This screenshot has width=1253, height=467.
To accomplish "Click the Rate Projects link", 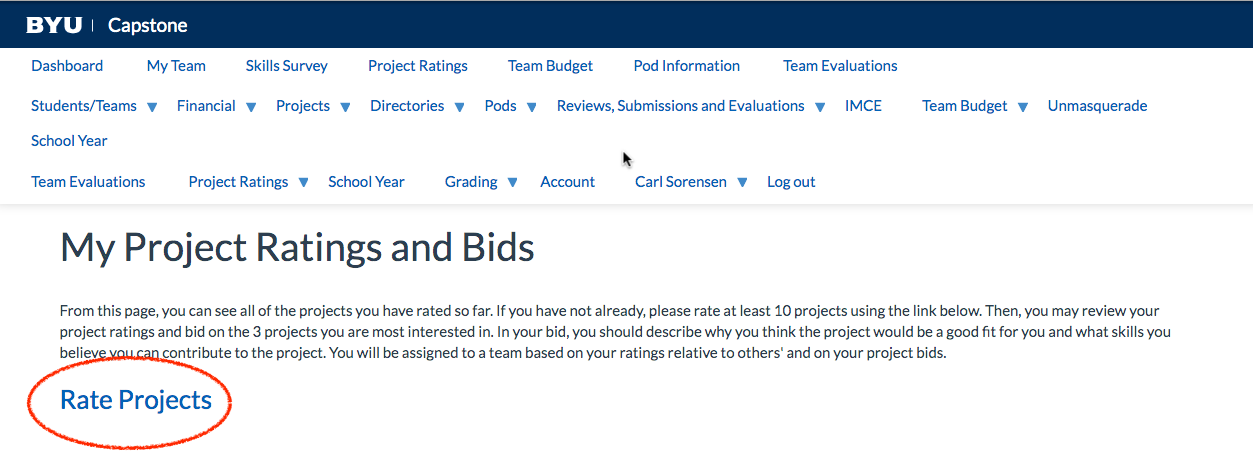I will [x=136, y=400].
